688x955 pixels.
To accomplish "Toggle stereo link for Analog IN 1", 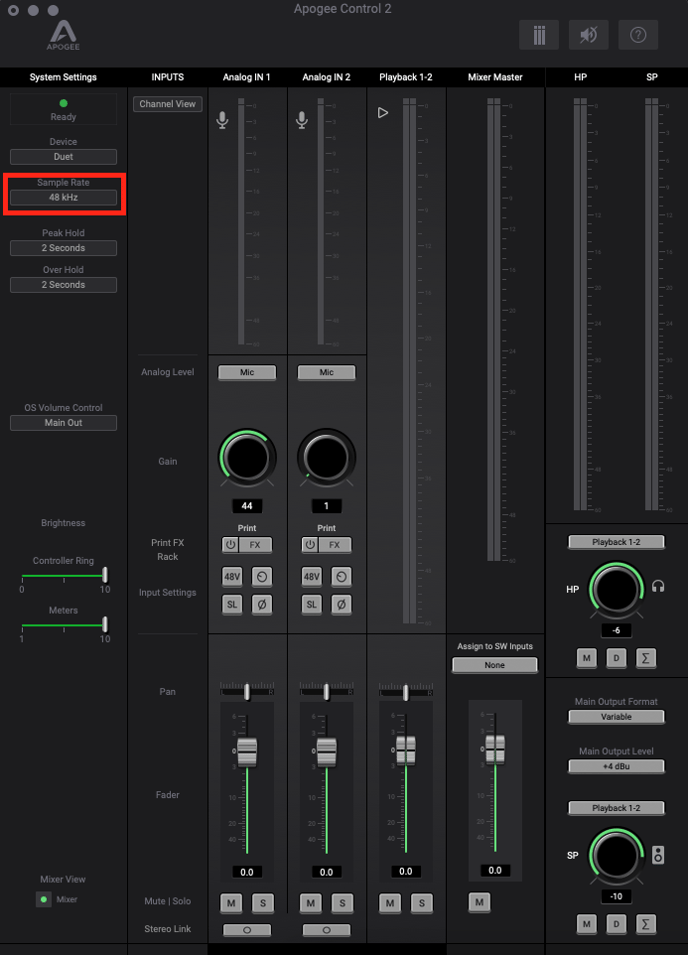I will coord(247,930).
